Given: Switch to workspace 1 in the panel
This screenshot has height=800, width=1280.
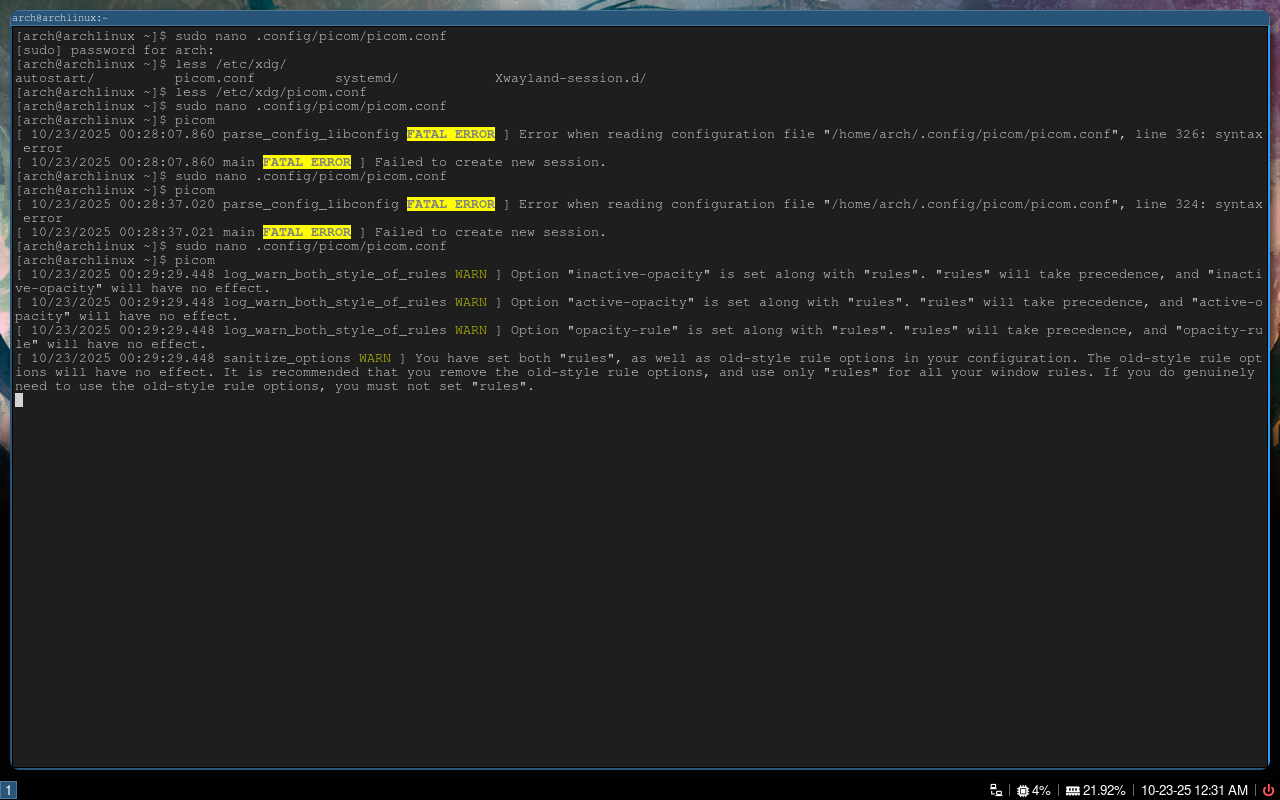Looking at the screenshot, I should click(9, 790).
